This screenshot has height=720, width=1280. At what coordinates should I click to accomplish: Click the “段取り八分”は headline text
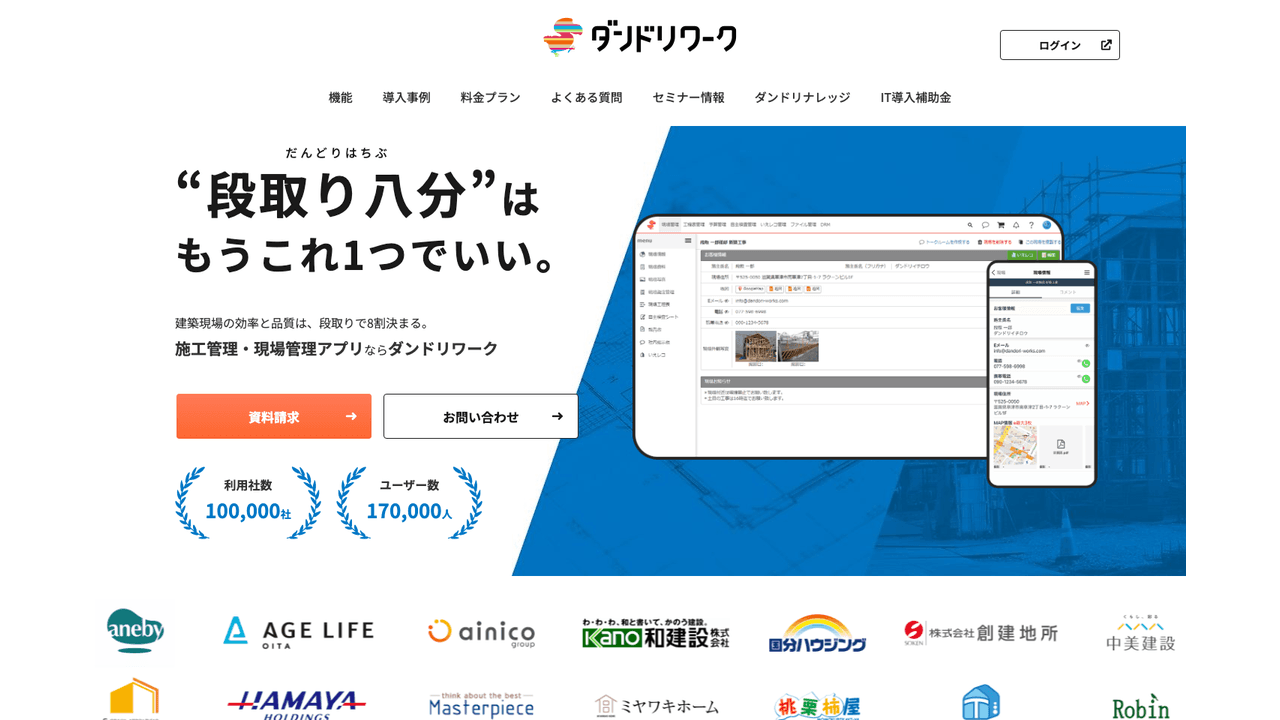tap(357, 194)
